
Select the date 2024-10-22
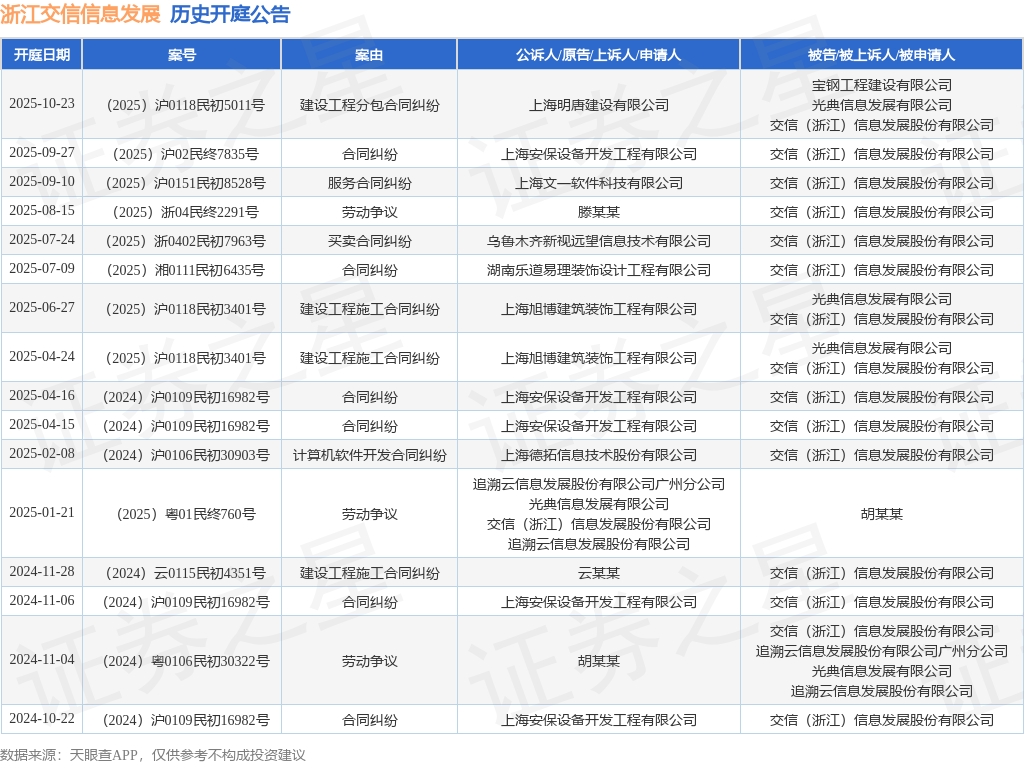pos(42,718)
